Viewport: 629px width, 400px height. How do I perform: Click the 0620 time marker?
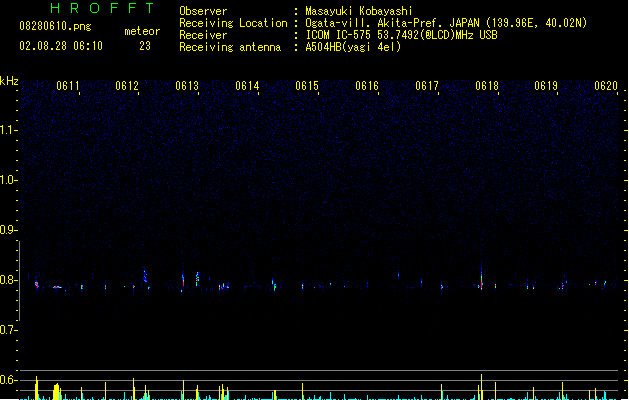pos(606,86)
